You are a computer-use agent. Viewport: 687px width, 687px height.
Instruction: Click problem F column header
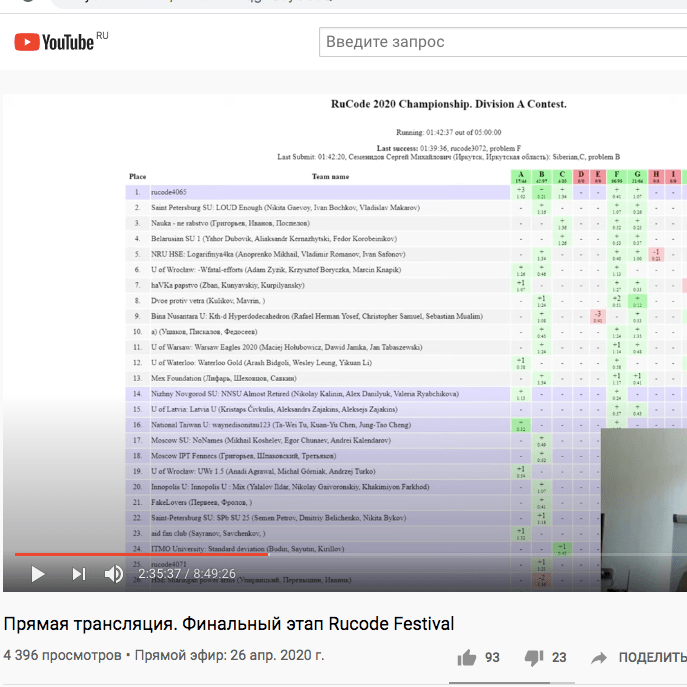(x=616, y=177)
